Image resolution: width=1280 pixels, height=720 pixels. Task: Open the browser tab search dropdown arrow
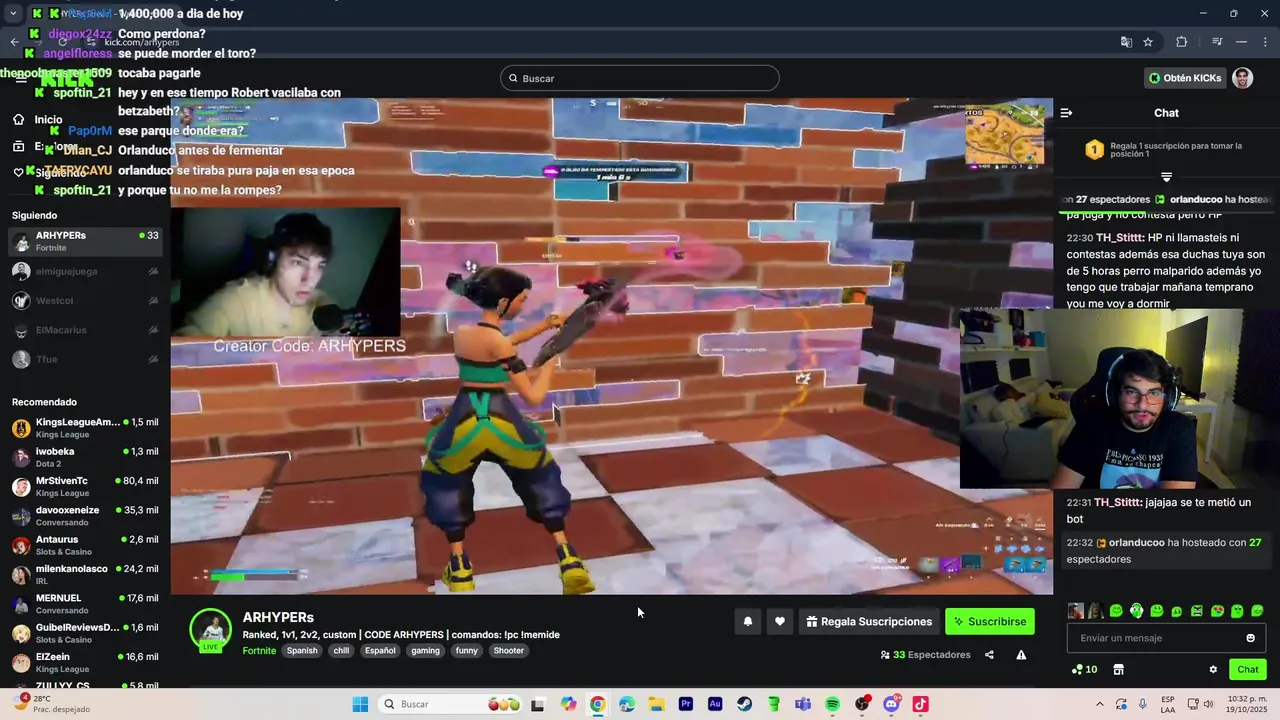(13, 13)
